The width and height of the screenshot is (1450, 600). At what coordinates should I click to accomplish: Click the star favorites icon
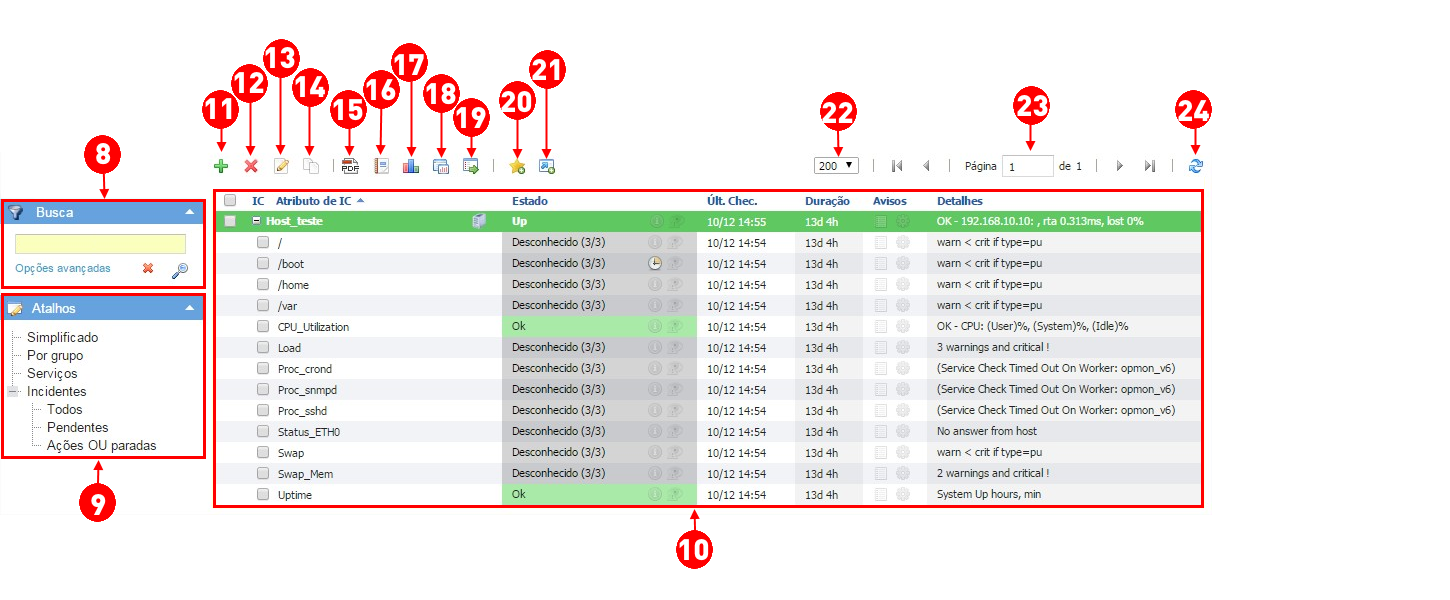click(517, 167)
